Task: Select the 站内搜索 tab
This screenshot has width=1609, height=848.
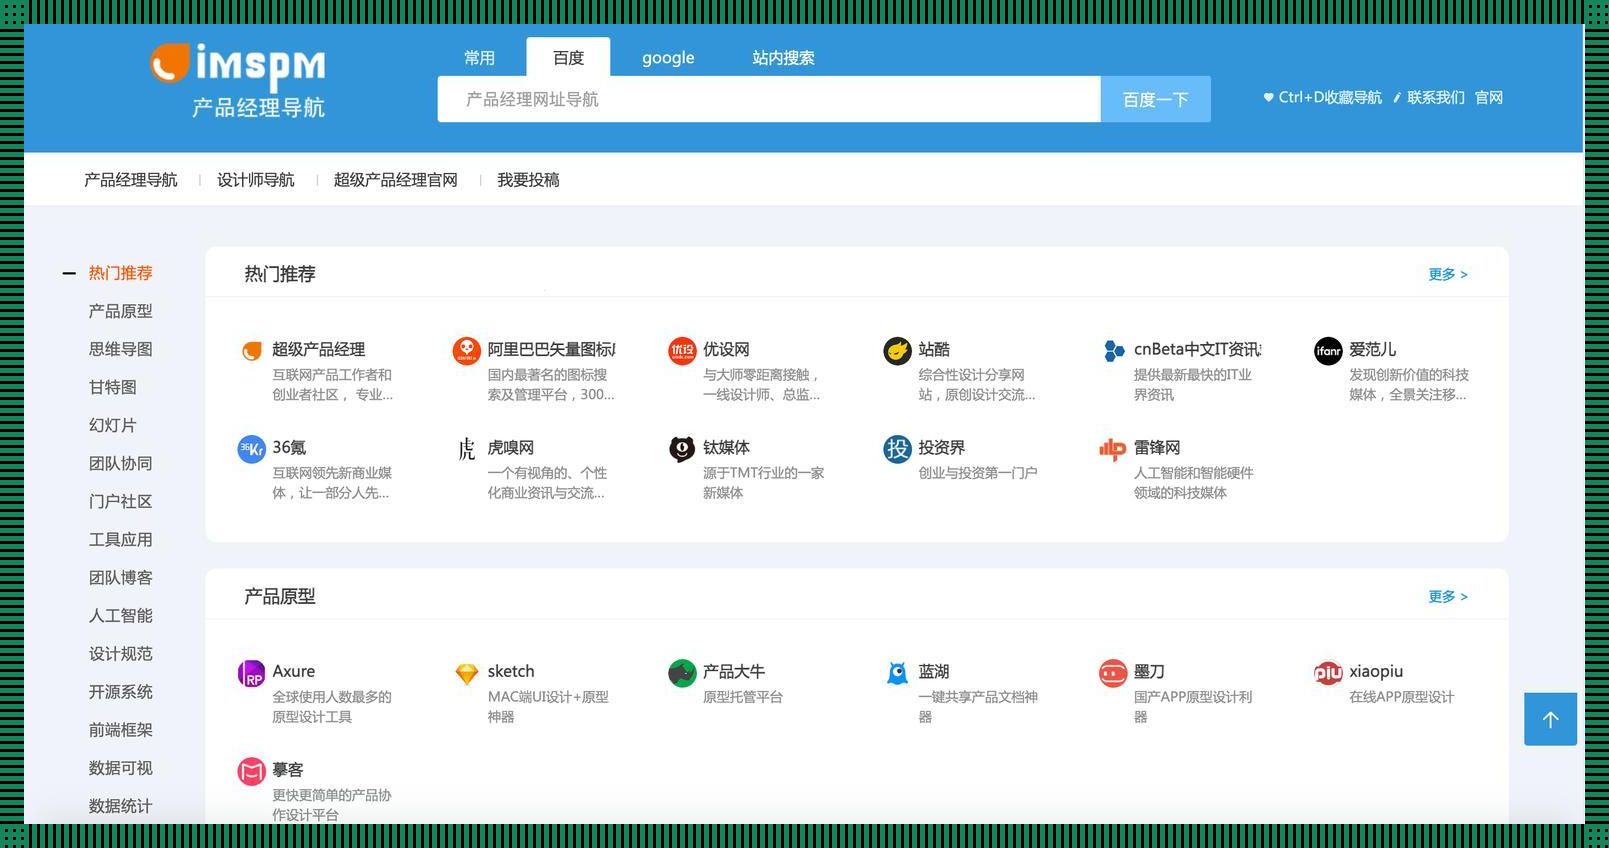Action: point(783,58)
